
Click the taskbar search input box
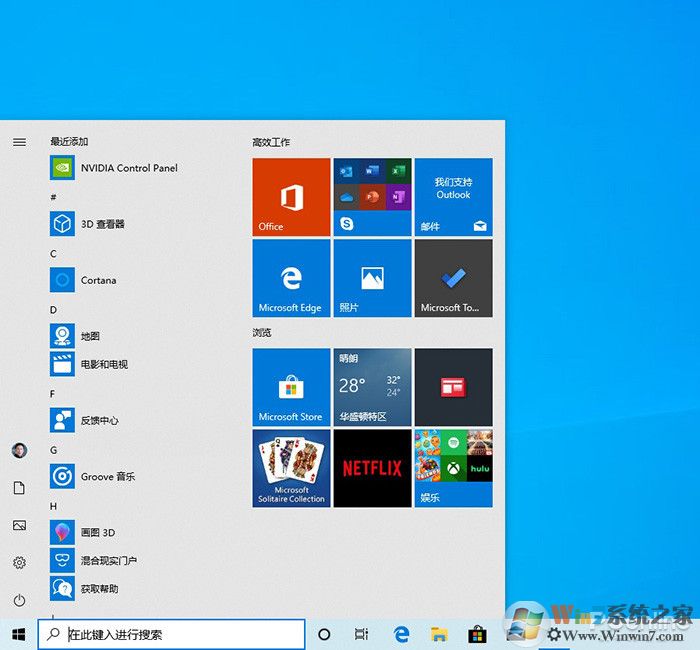click(x=180, y=634)
